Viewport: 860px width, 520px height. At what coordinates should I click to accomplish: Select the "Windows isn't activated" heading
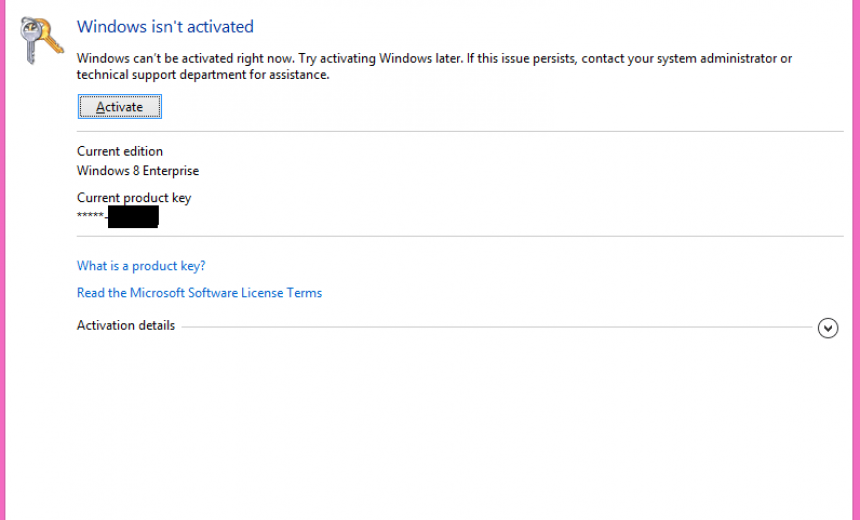165,26
